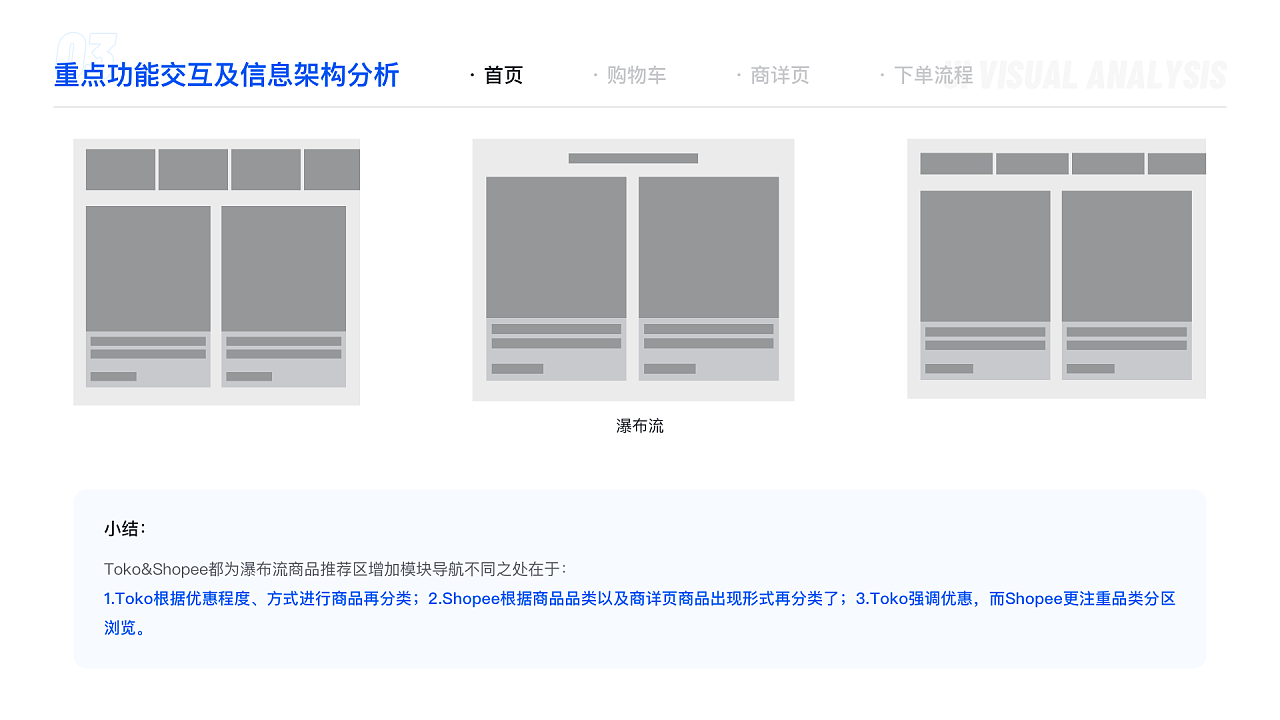1280x720 pixels.
Task: Go to the 下单流程 tab
Action: tap(933, 75)
